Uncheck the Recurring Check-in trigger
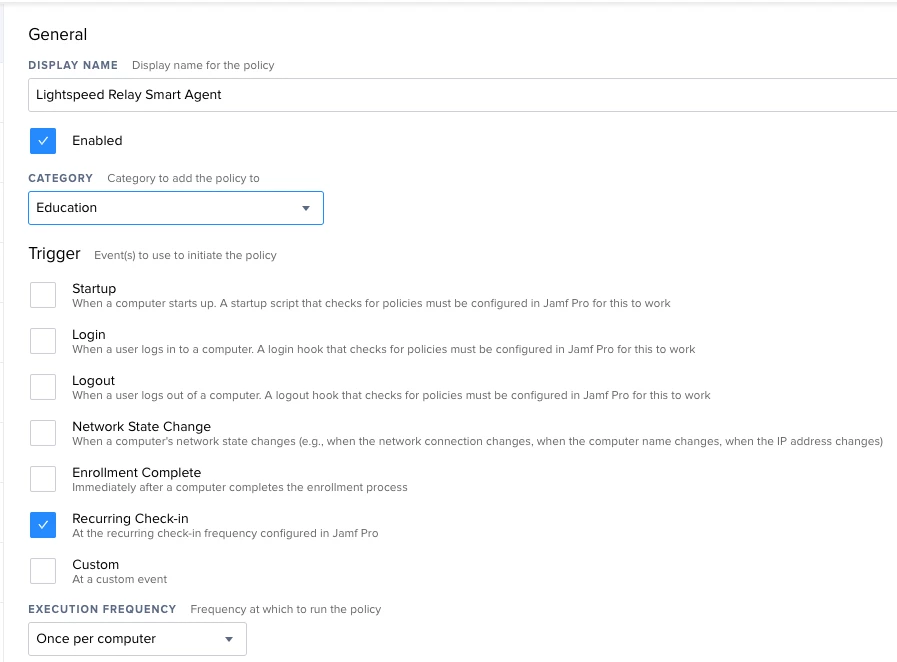Viewport: 897px width, 662px height. click(x=43, y=525)
